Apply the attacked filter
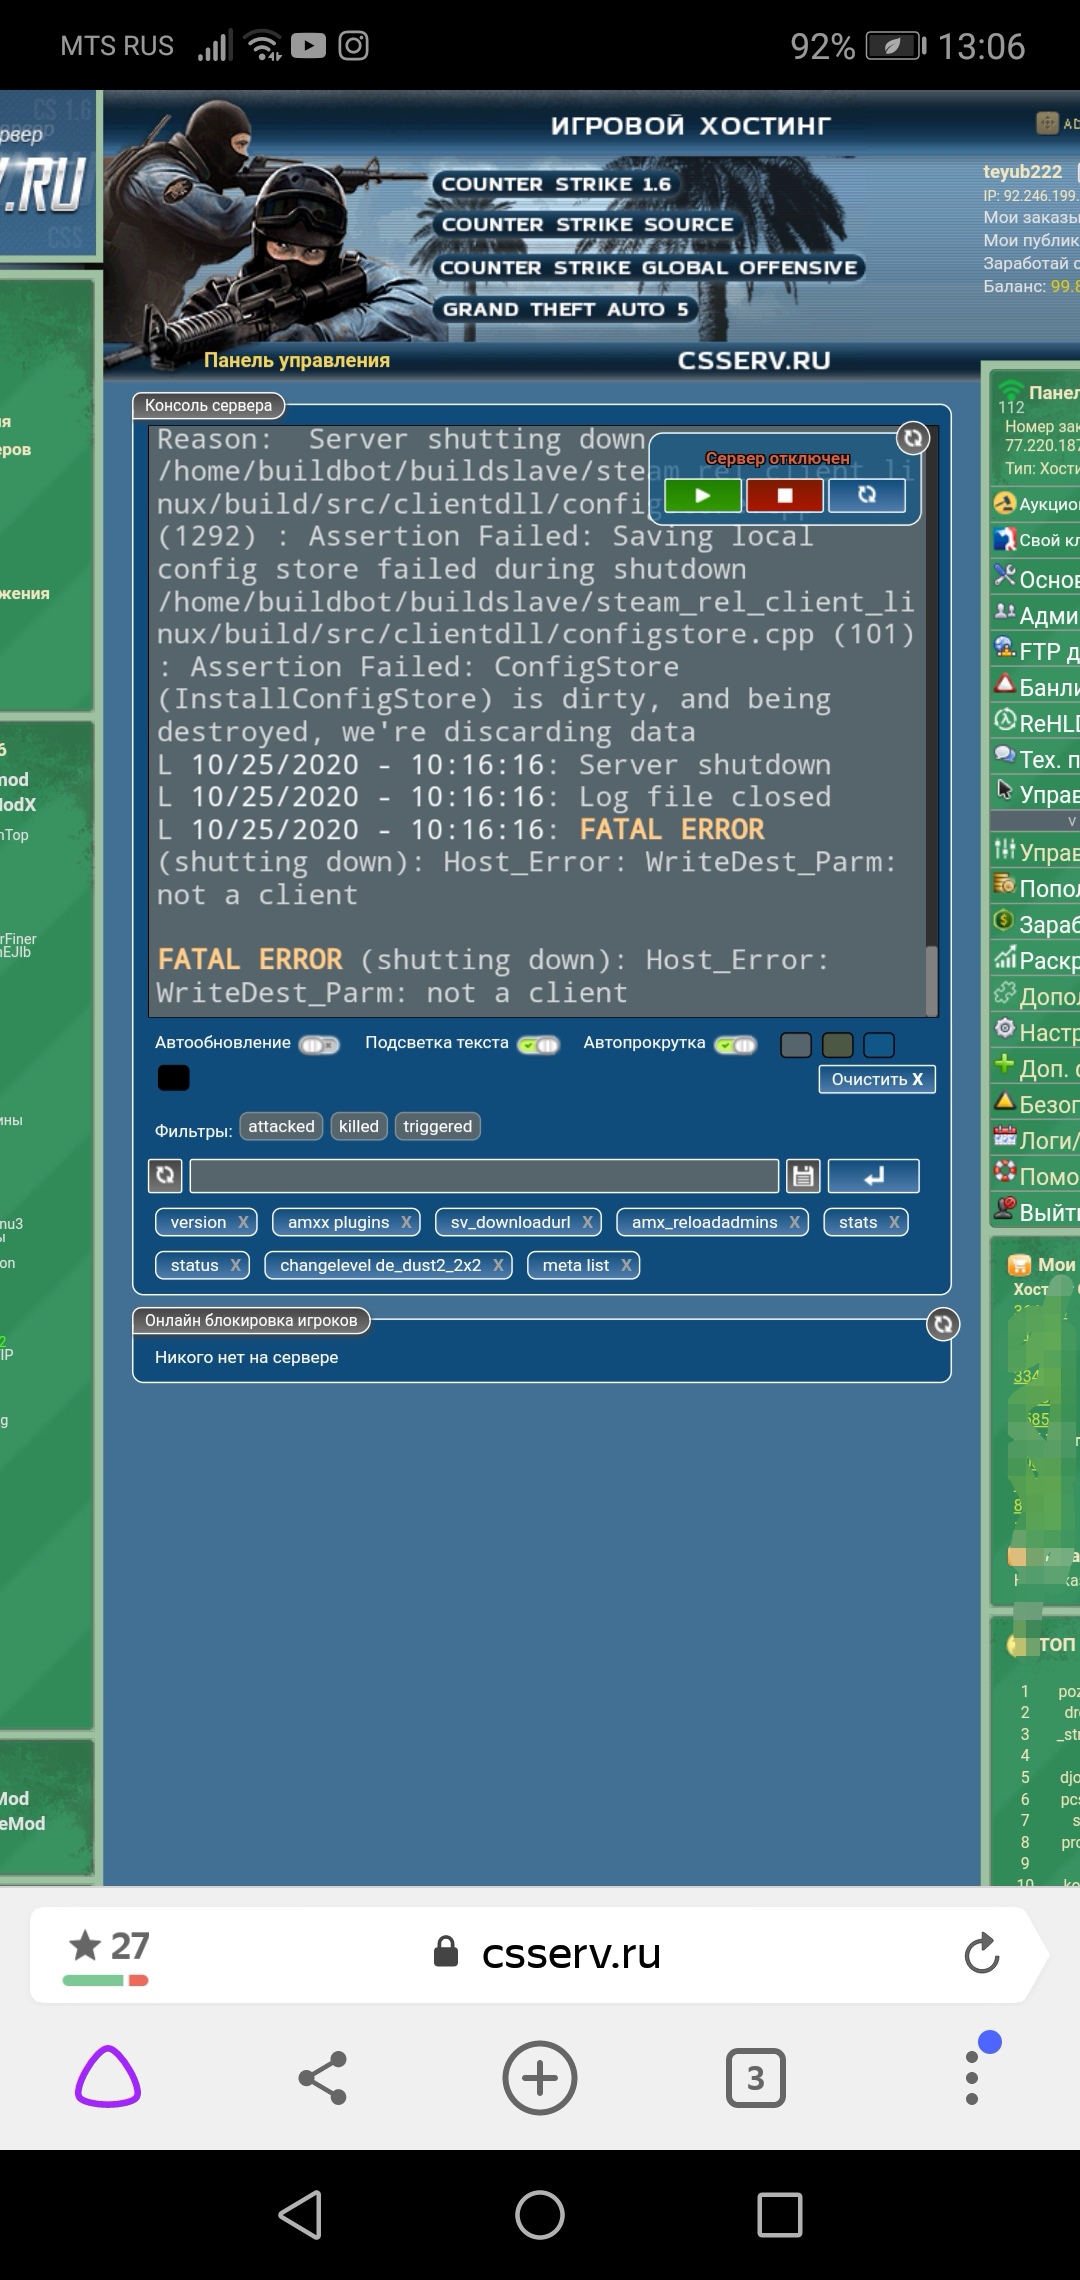 pyautogui.click(x=282, y=1126)
